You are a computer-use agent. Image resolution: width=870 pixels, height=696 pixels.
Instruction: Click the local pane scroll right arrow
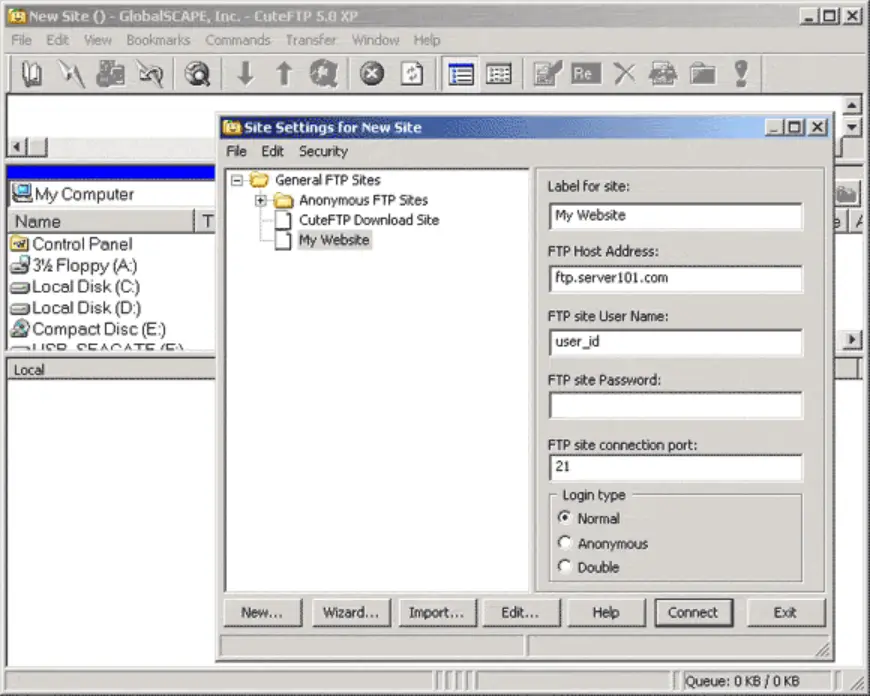click(852, 340)
